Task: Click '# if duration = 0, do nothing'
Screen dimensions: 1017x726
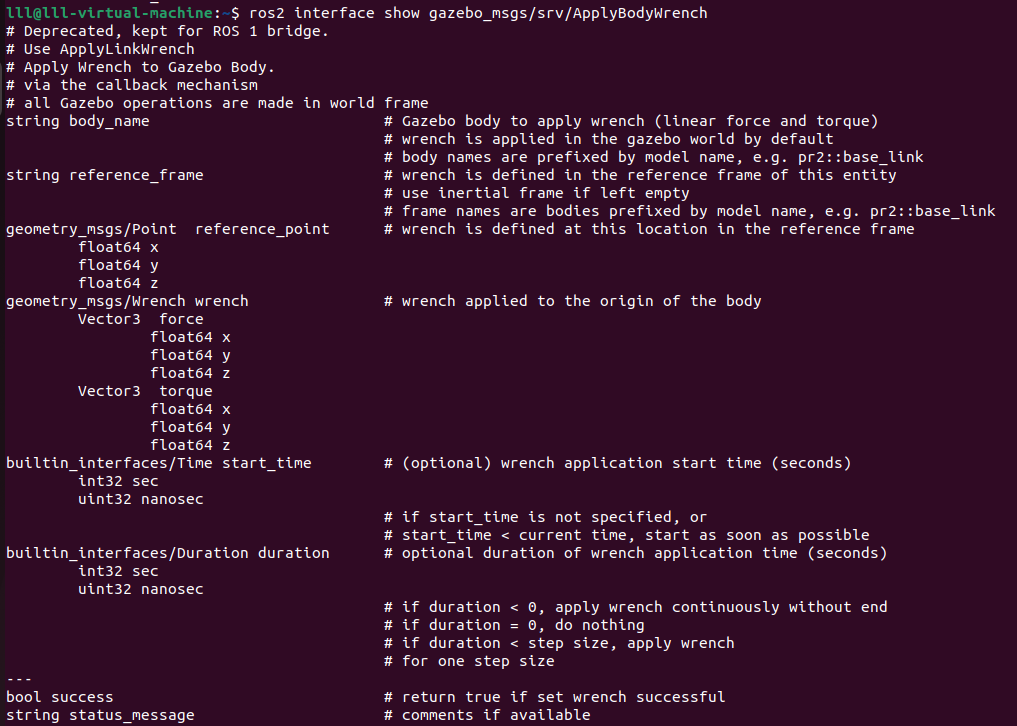Action: (x=514, y=625)
